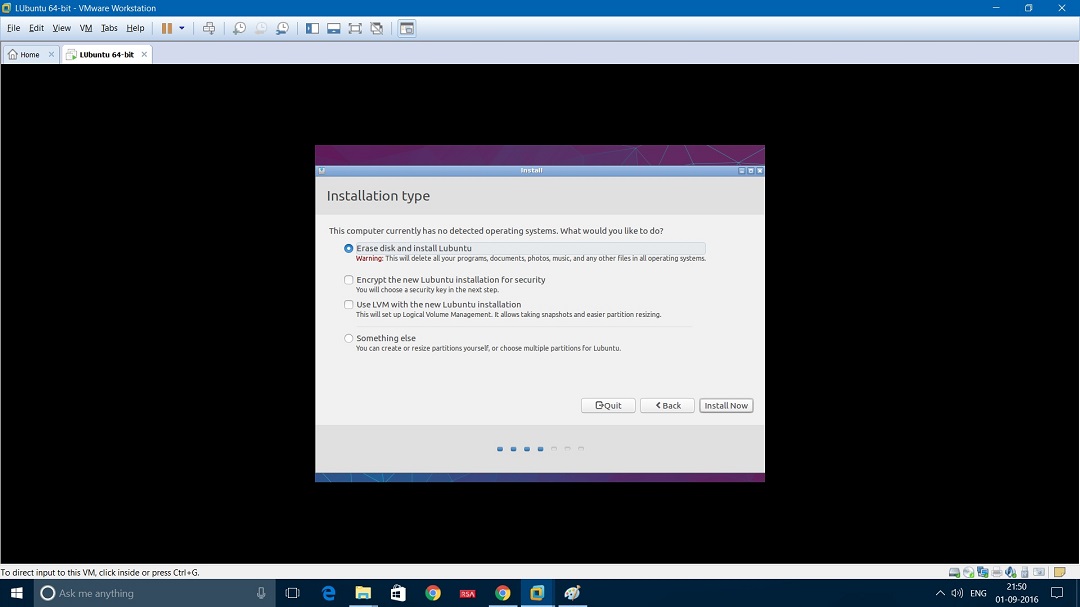
Task: Click the network adapter status icon
Action: 983,573
